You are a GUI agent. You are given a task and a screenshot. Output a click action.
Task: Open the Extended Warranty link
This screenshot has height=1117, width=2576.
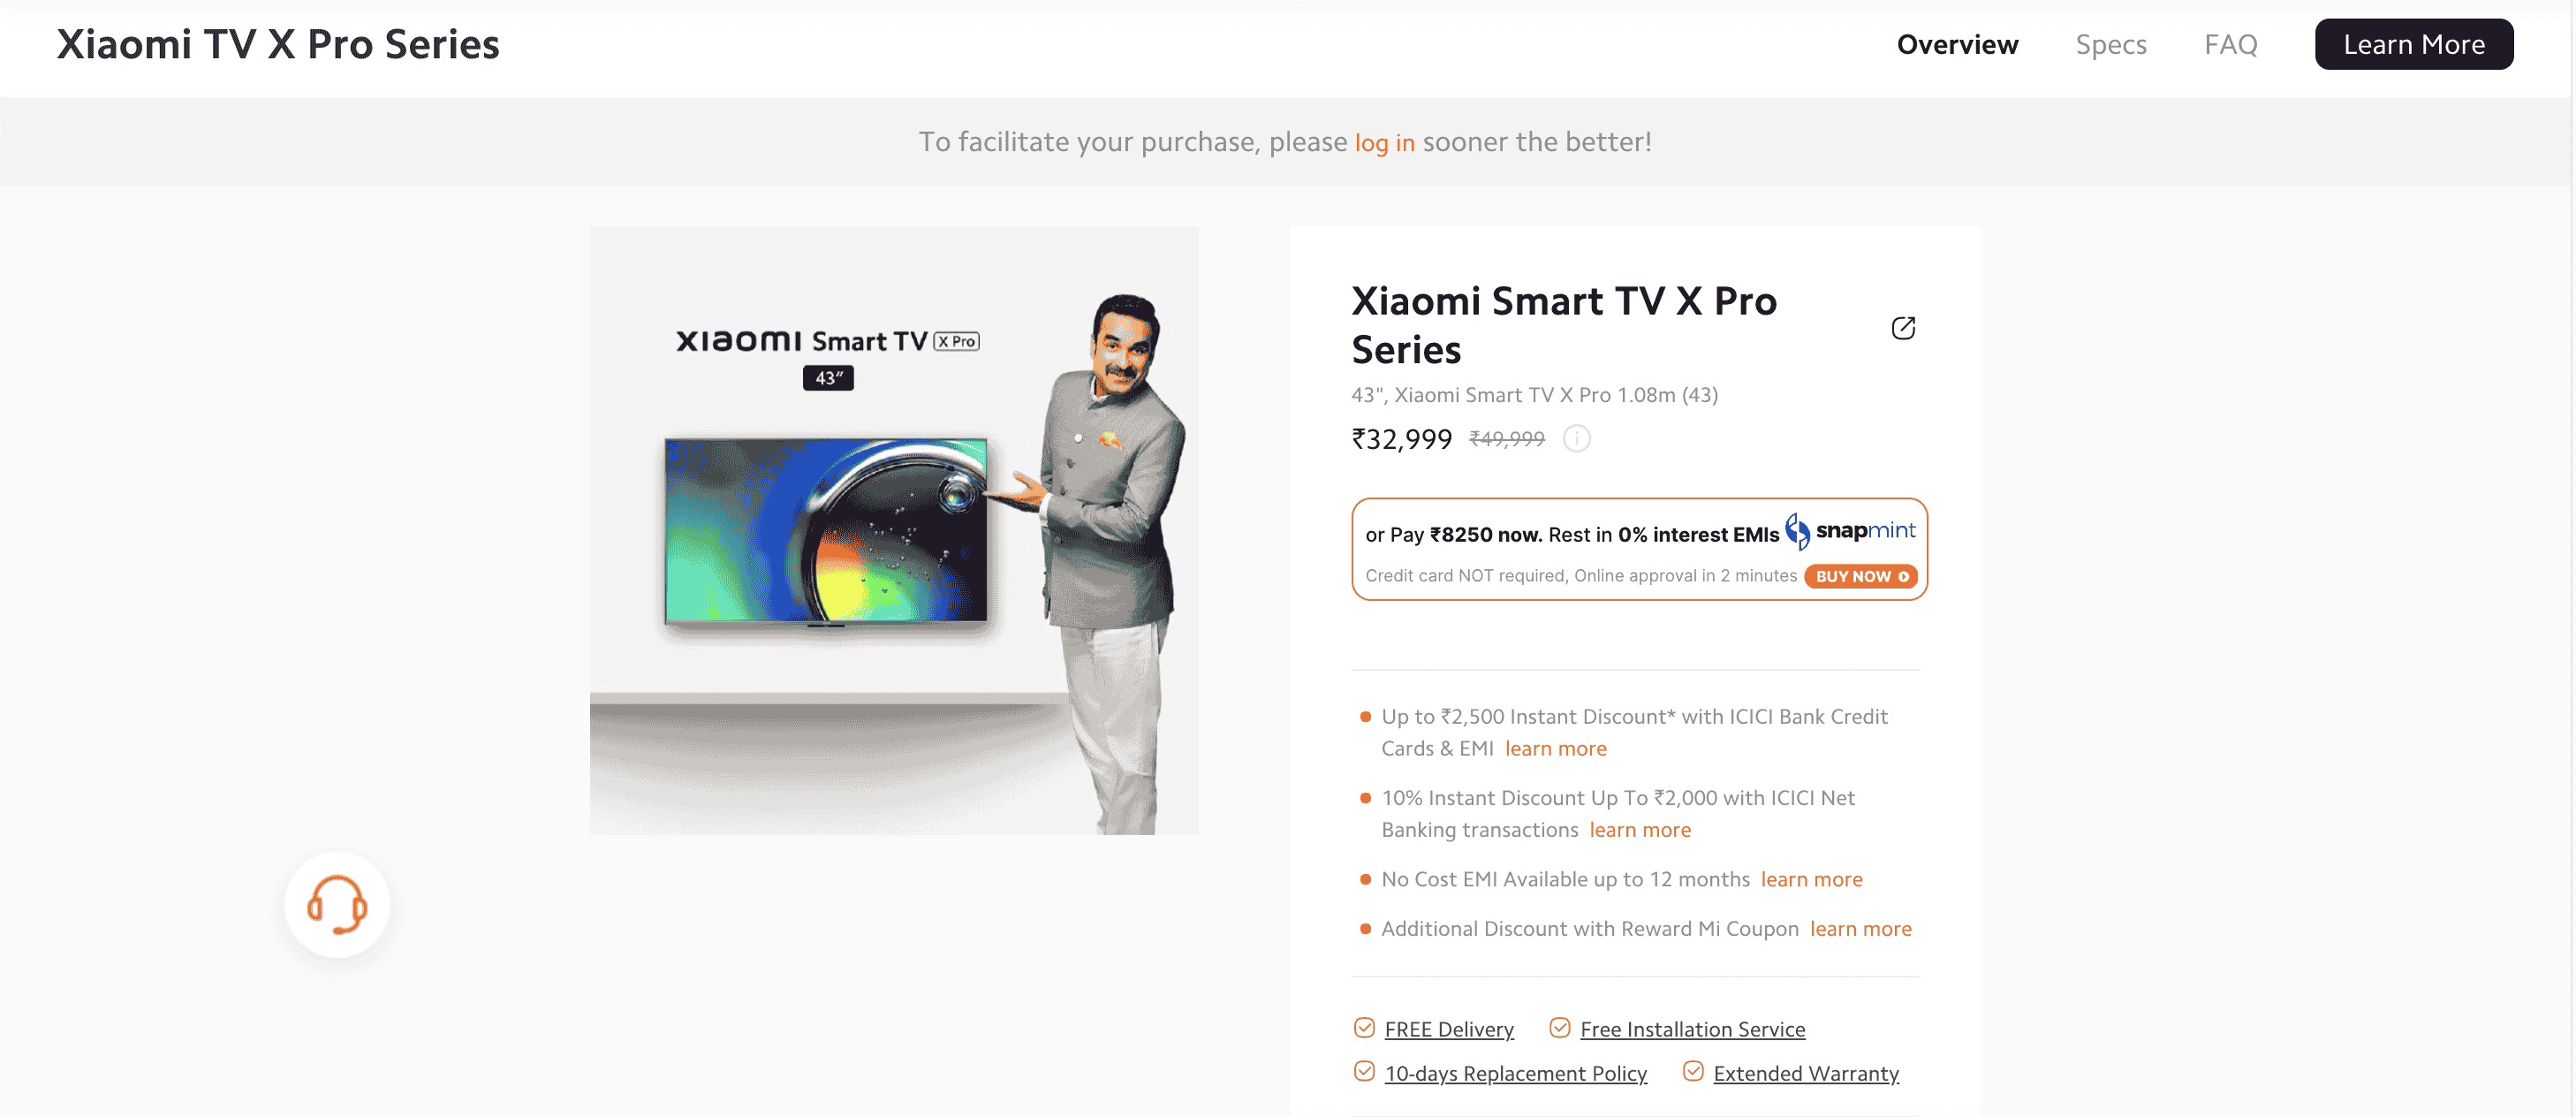click(x=1806, y=1073)
